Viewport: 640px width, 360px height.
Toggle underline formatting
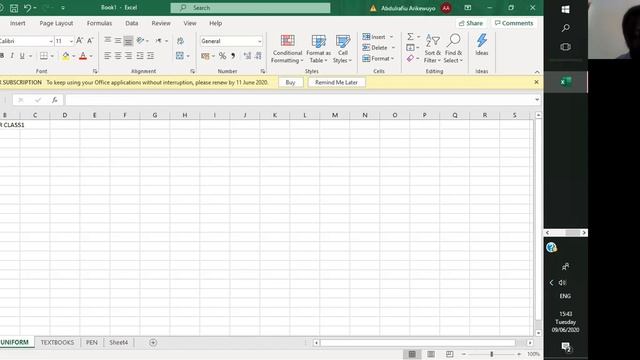(22, 56)
